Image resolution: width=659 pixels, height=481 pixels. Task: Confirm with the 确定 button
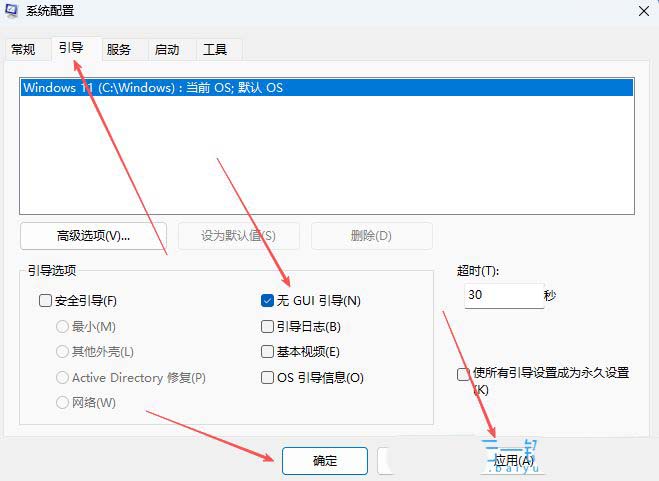coord(325,461)
